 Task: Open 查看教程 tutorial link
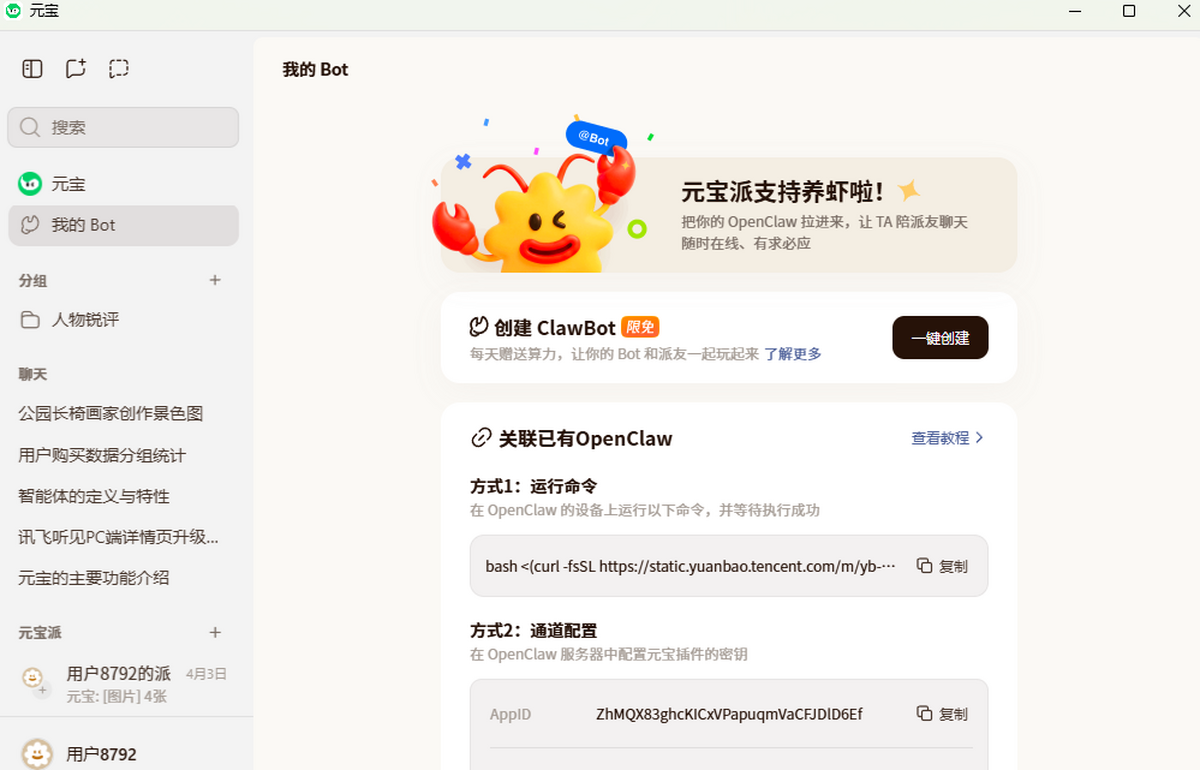click(x=940, y=438)
